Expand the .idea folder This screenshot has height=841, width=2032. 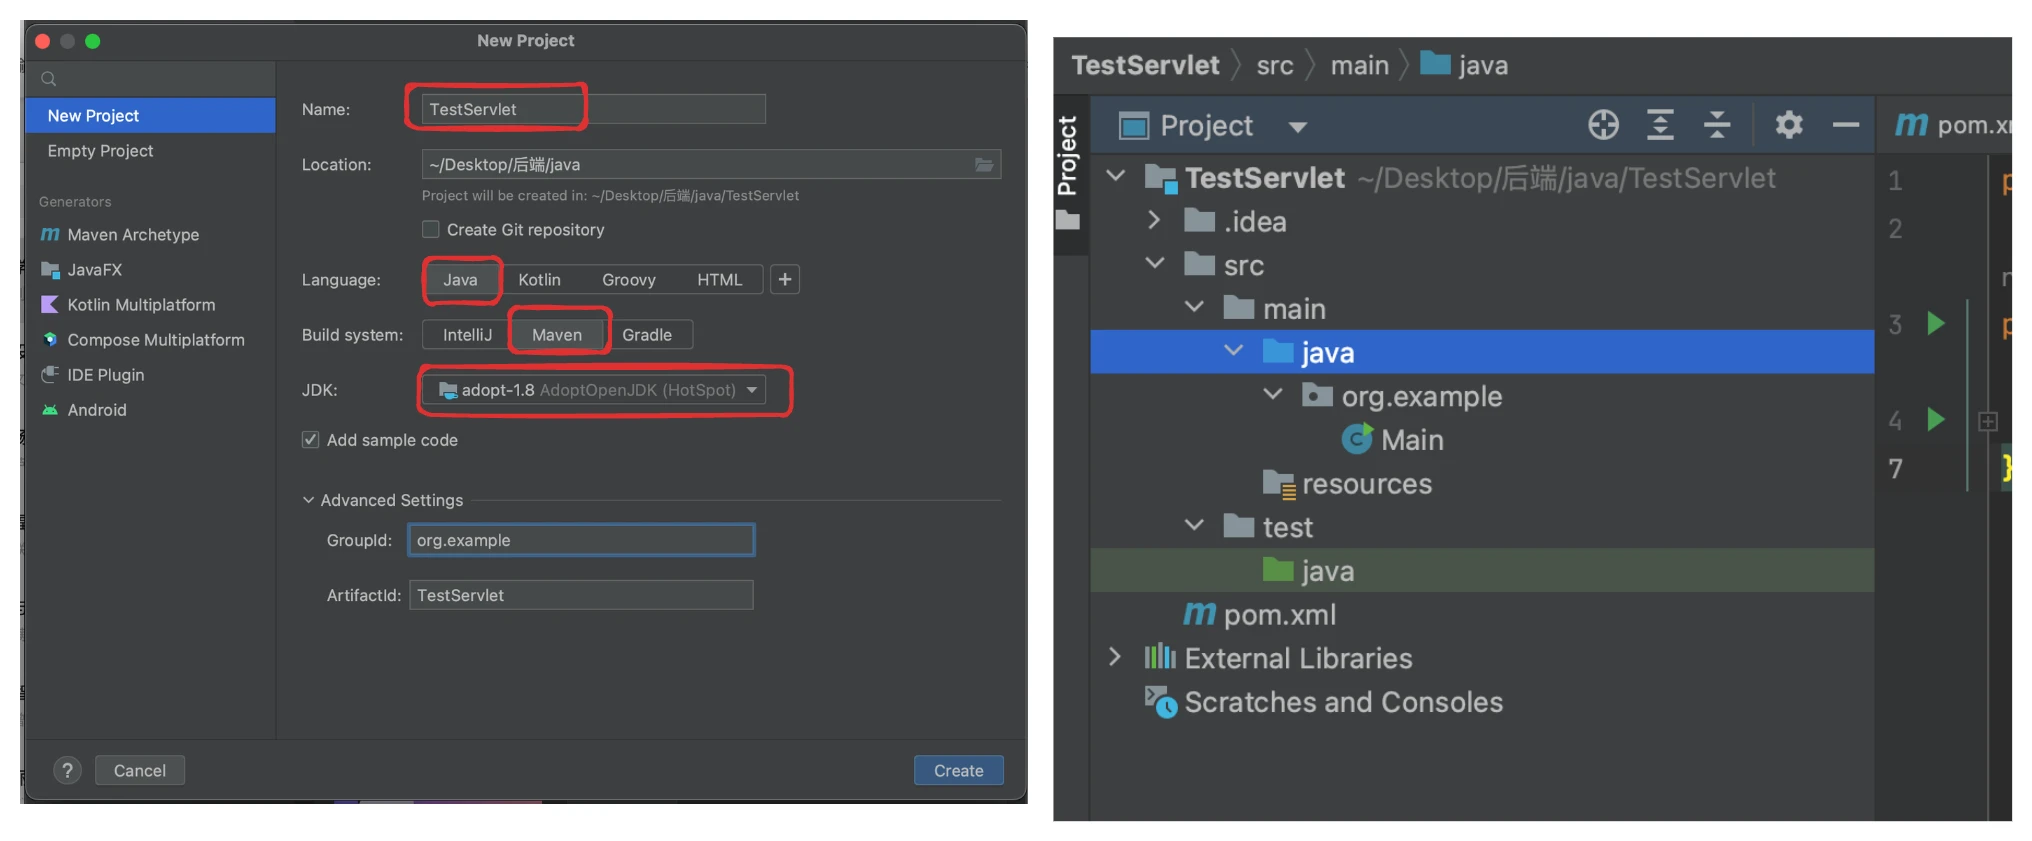[x=1154, y=220]
